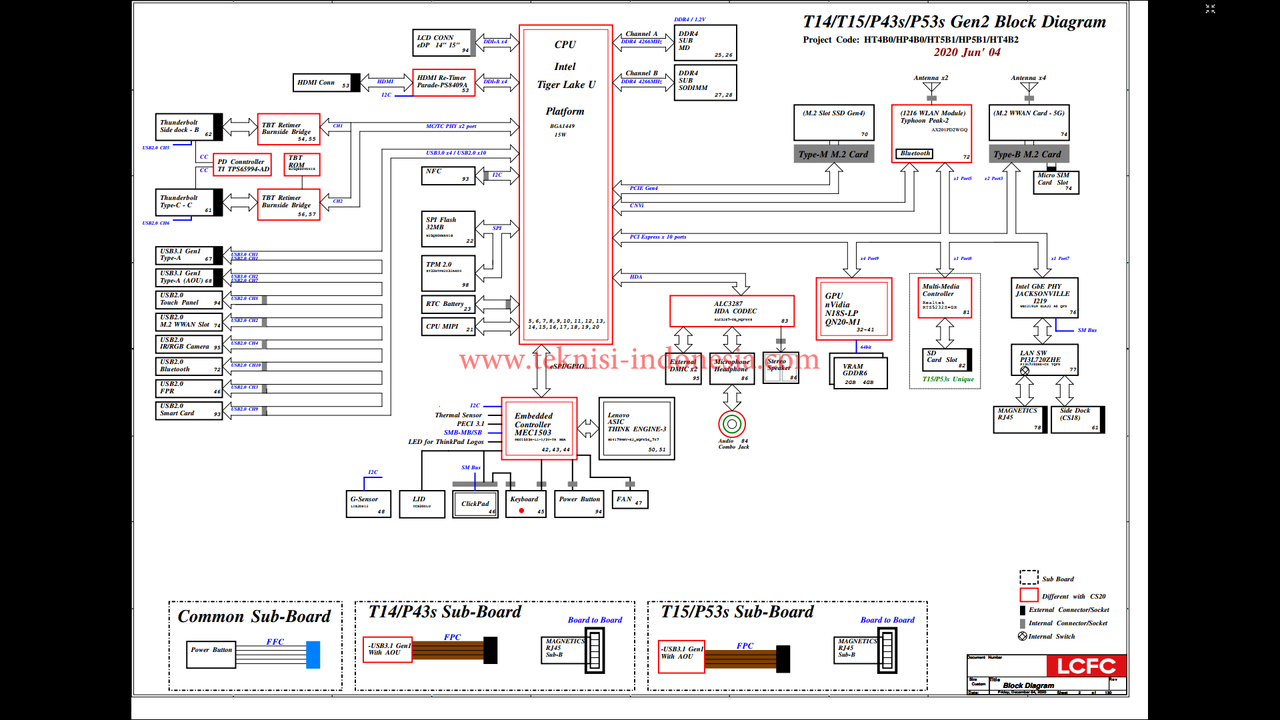Click TBT Retimer Burnside Bridge 56,57 block
The height and width of the screenshot is (720, 1280).
point(289,204)
